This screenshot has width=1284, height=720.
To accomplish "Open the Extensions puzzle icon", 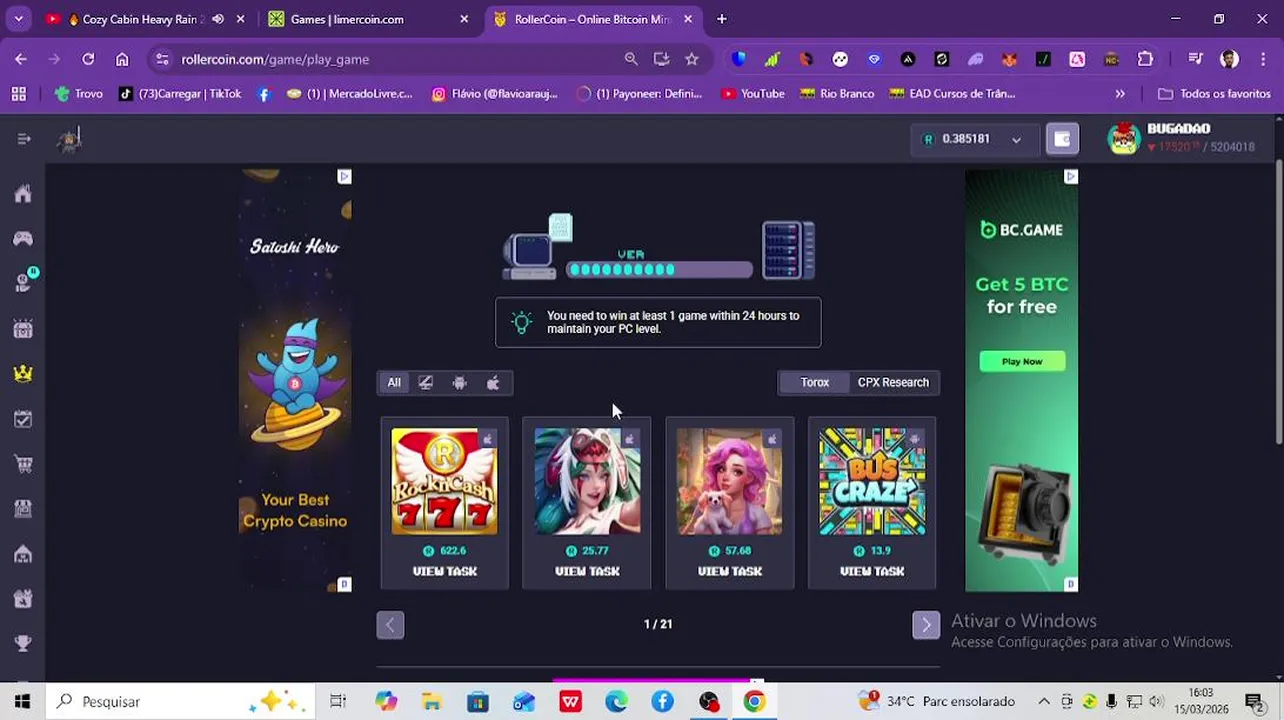I will [1145, 59].
